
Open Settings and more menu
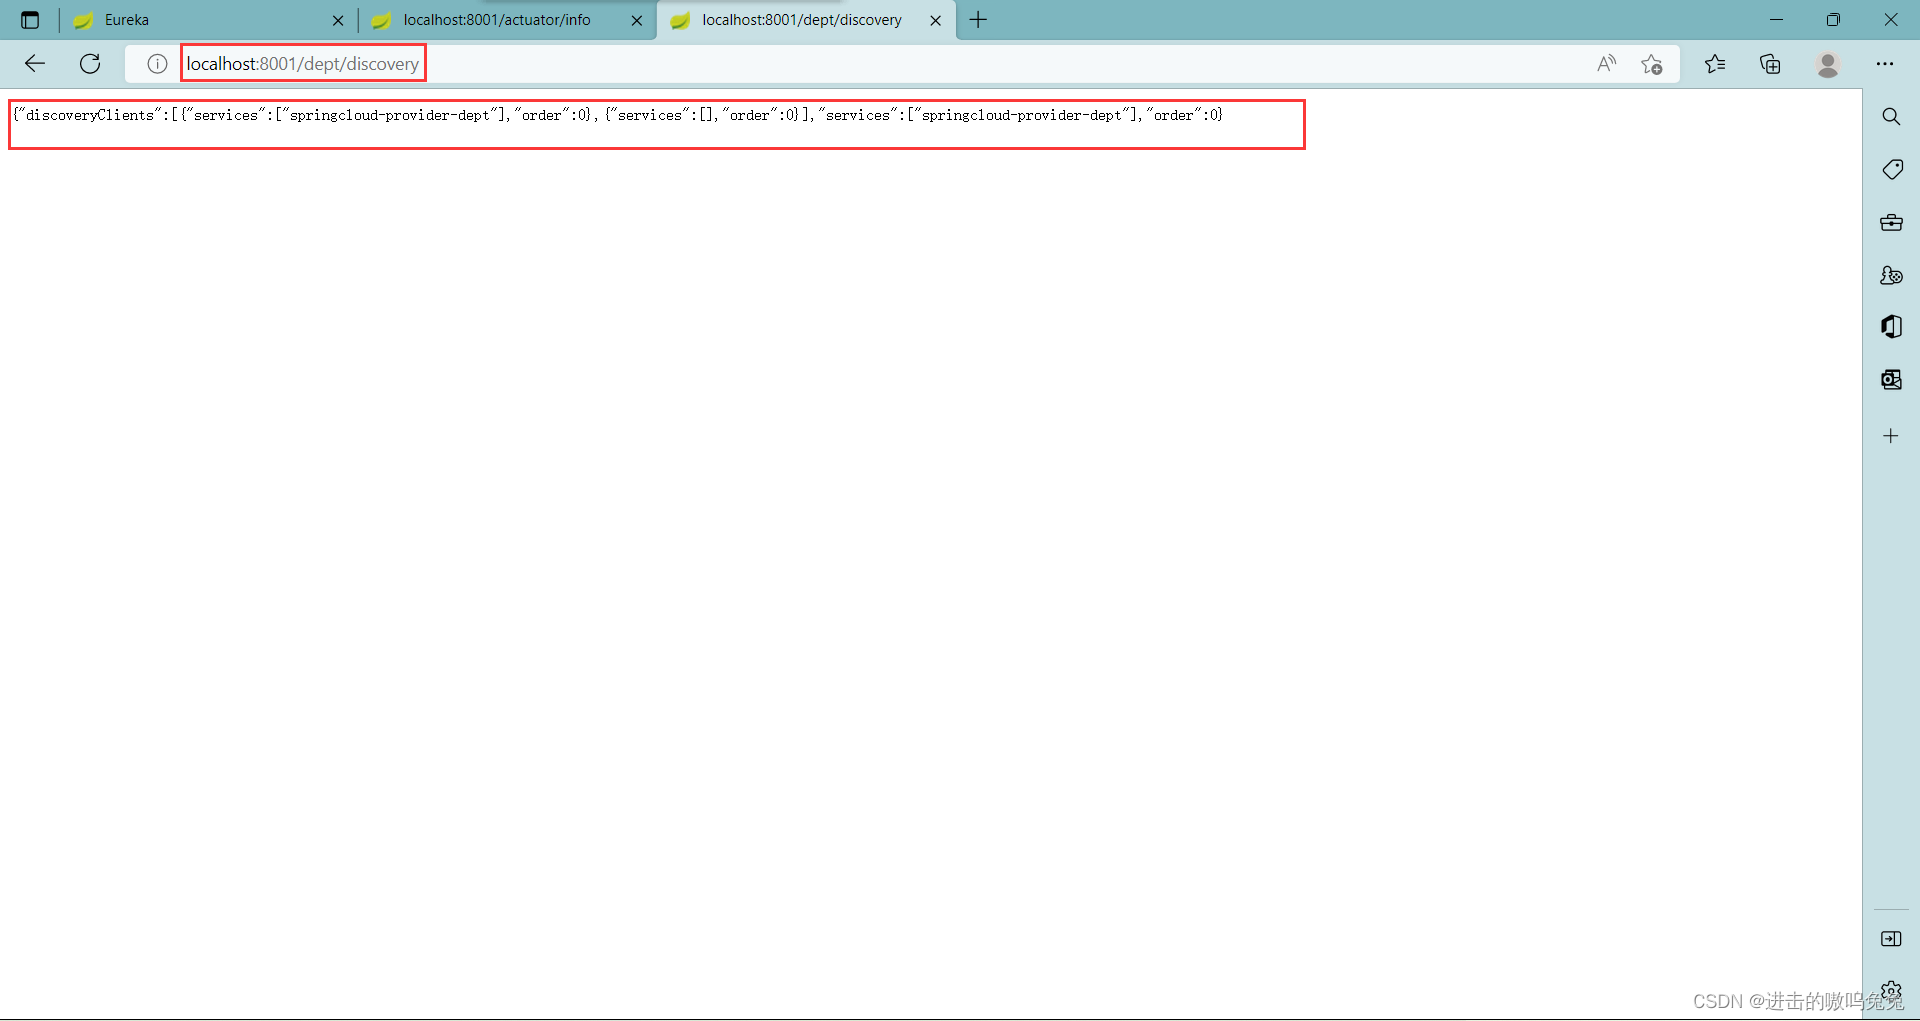(1885, 64)
